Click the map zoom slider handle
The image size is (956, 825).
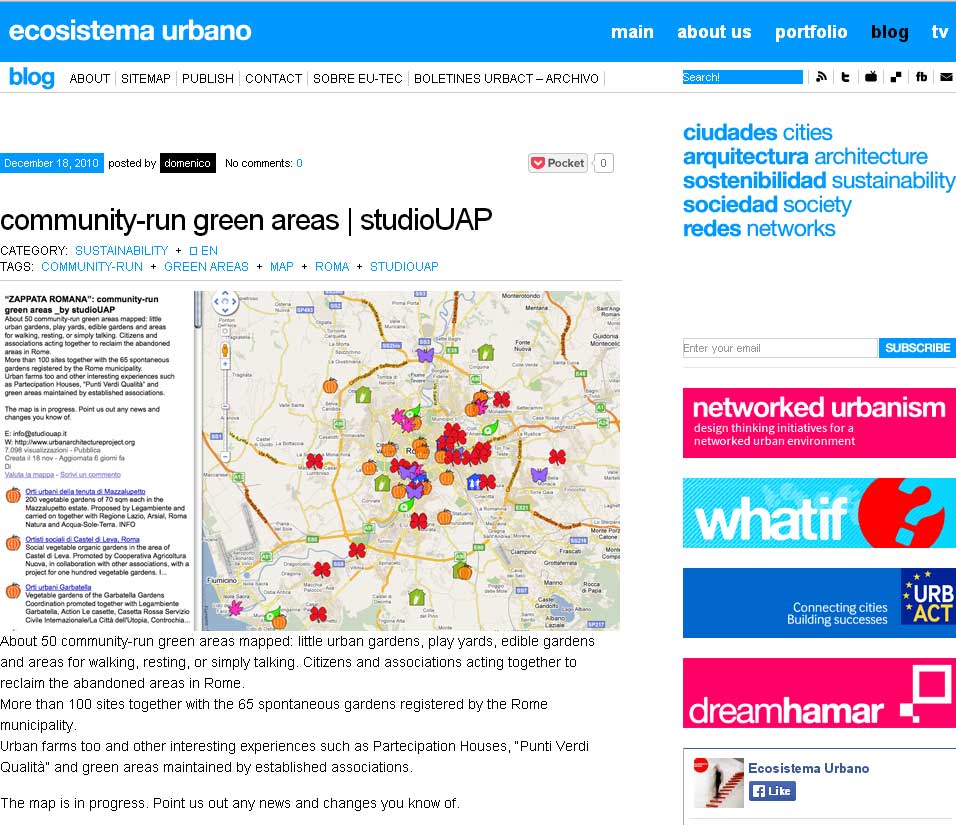(225, 407)
